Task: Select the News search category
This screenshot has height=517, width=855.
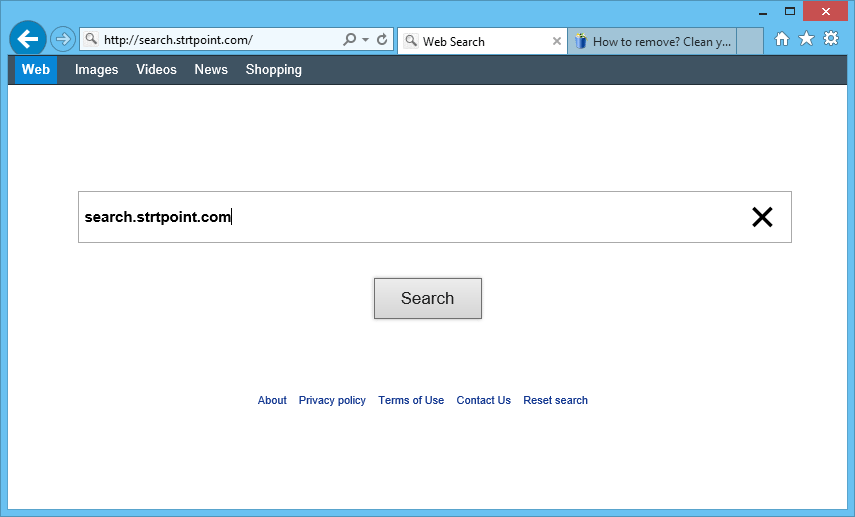Action: [x=211, y=70]
